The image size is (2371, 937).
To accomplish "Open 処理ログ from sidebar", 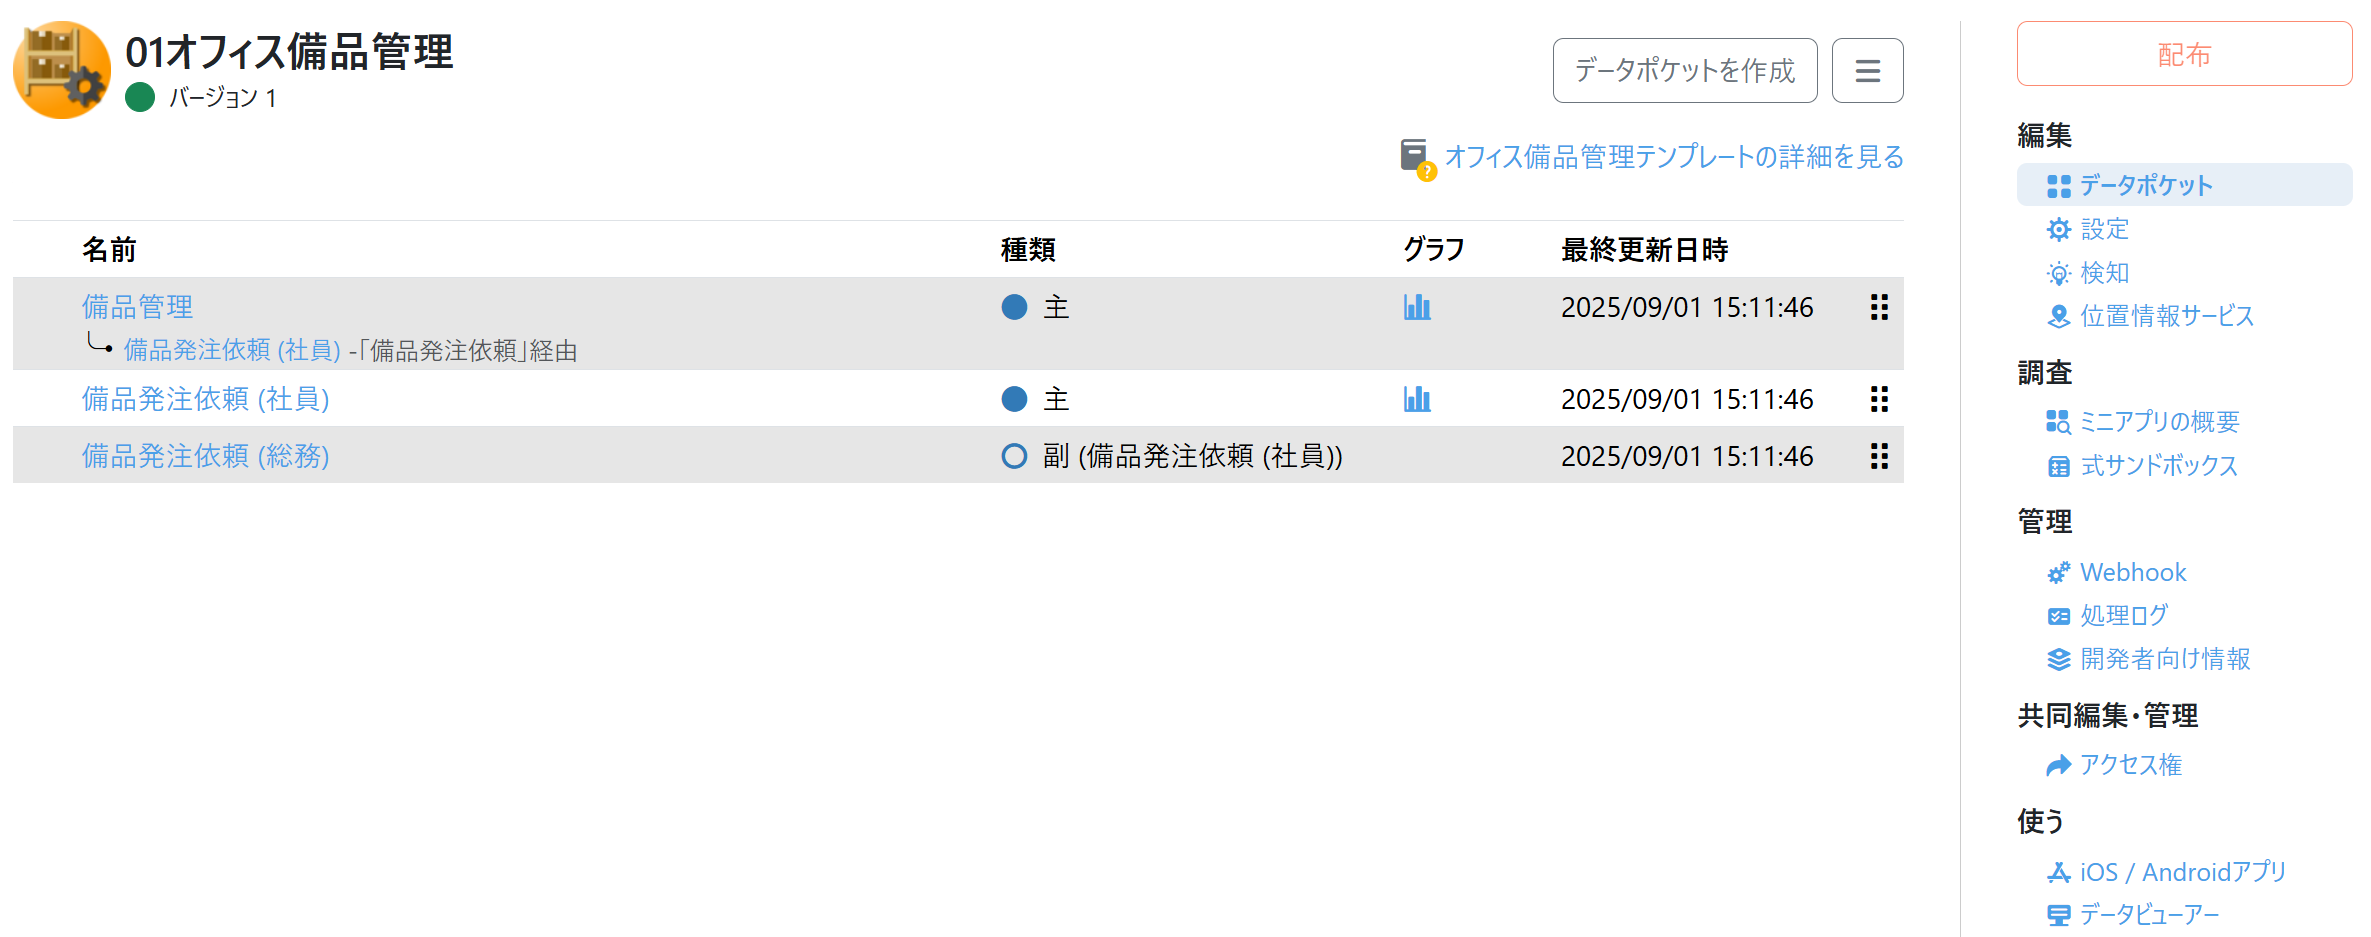I will pyautogui.click(x=2123, y=615).
